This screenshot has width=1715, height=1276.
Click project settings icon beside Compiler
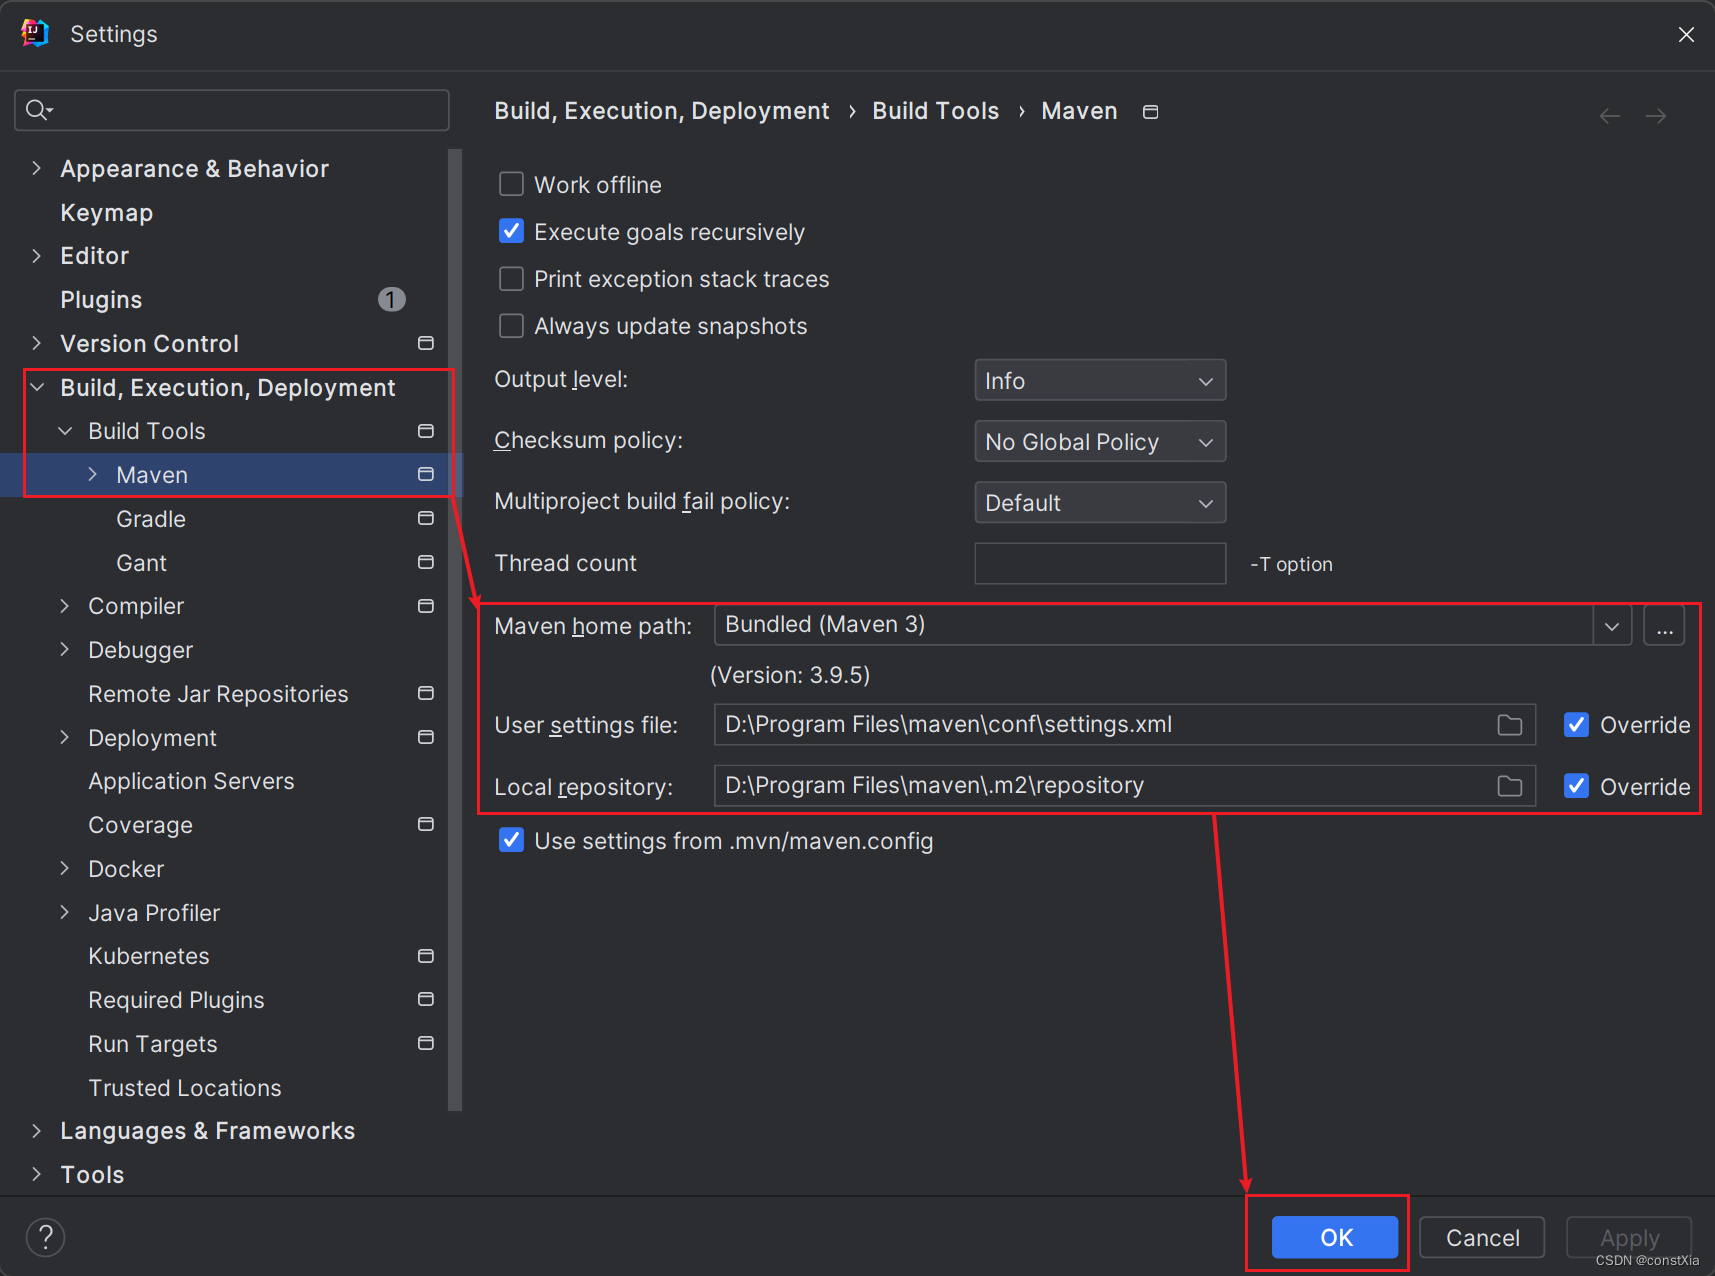point(426,606)
